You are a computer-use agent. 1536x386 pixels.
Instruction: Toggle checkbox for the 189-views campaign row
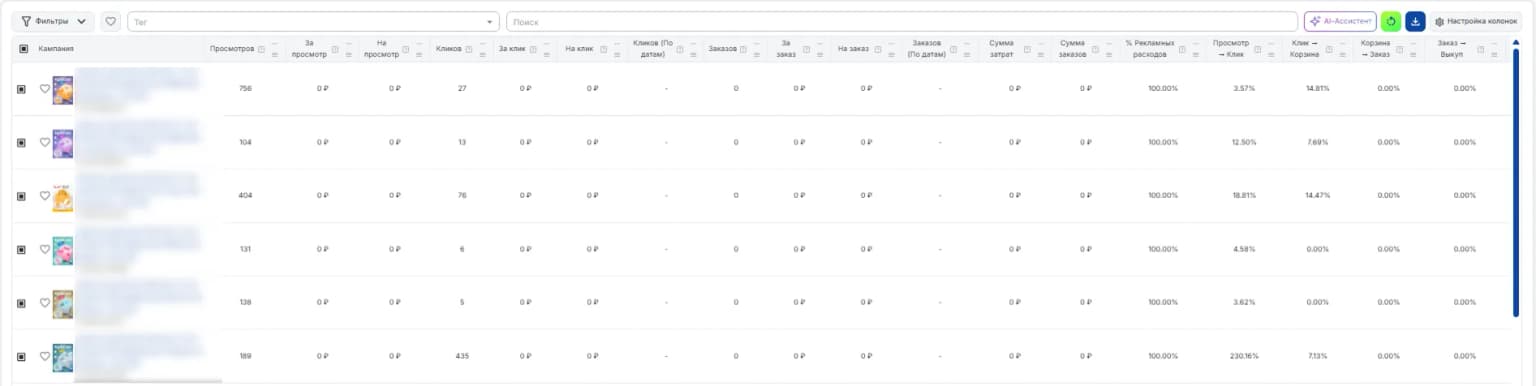point(21,356)
